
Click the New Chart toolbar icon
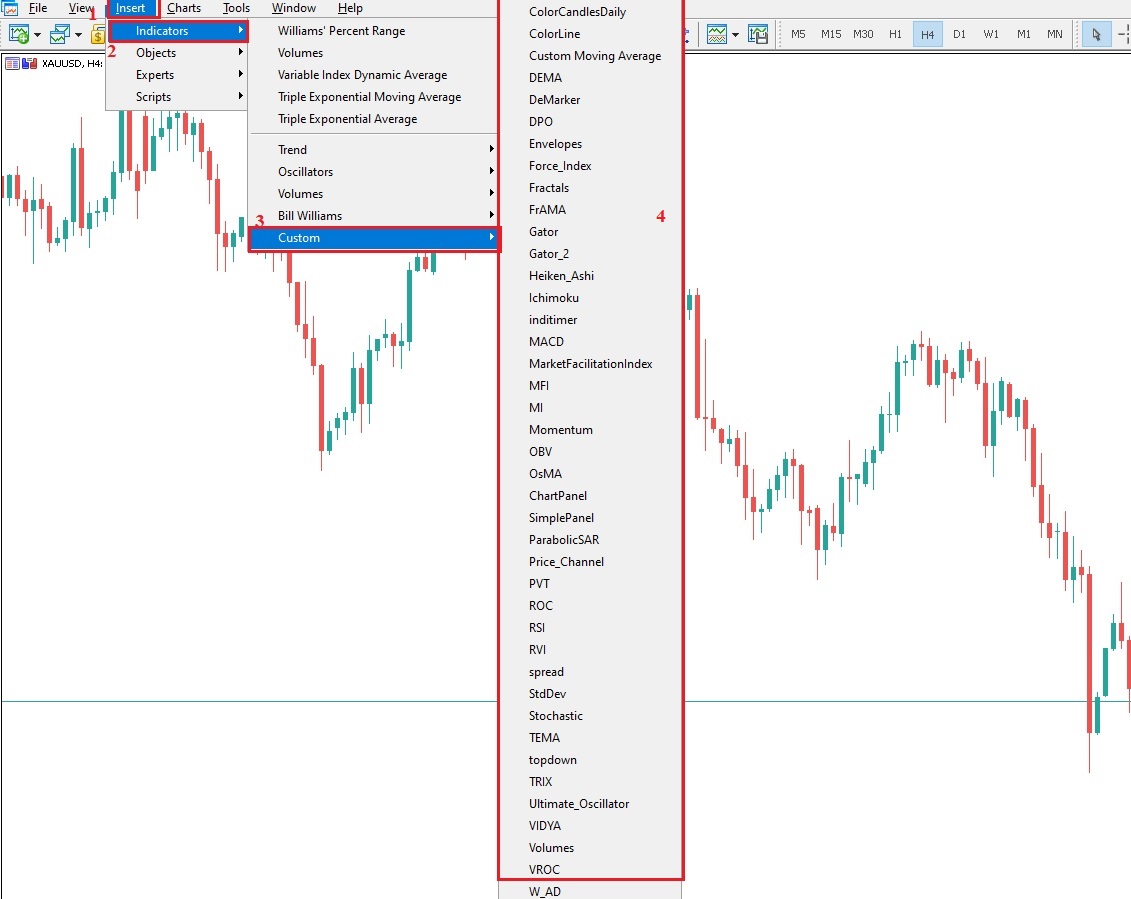(x=19, y=34)
